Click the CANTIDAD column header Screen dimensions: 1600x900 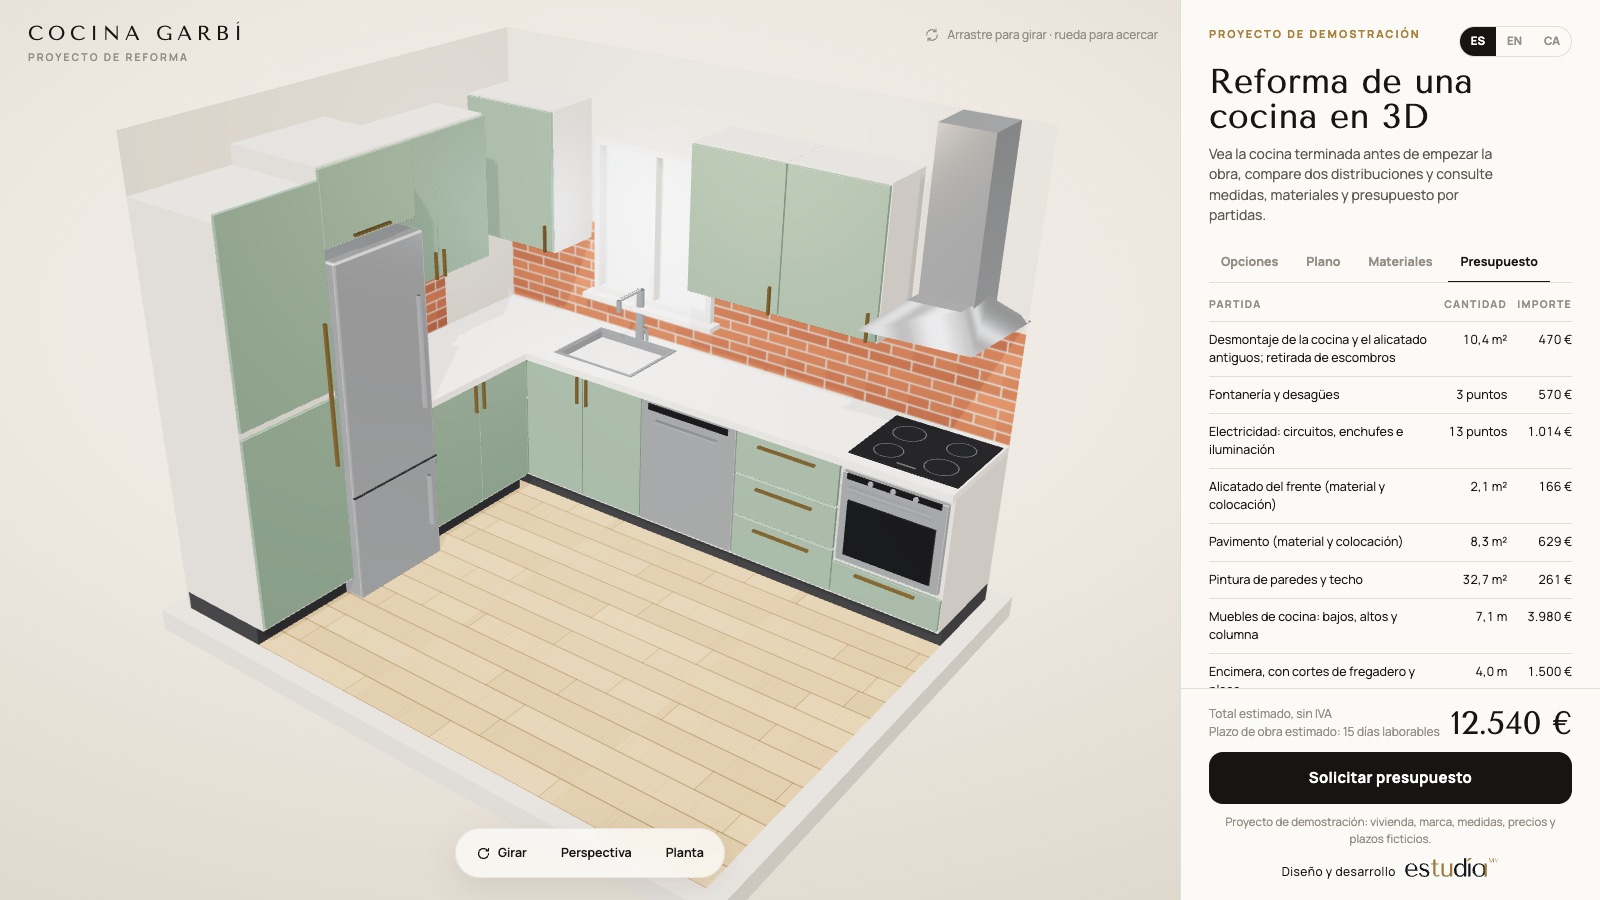click(1475, 304)
